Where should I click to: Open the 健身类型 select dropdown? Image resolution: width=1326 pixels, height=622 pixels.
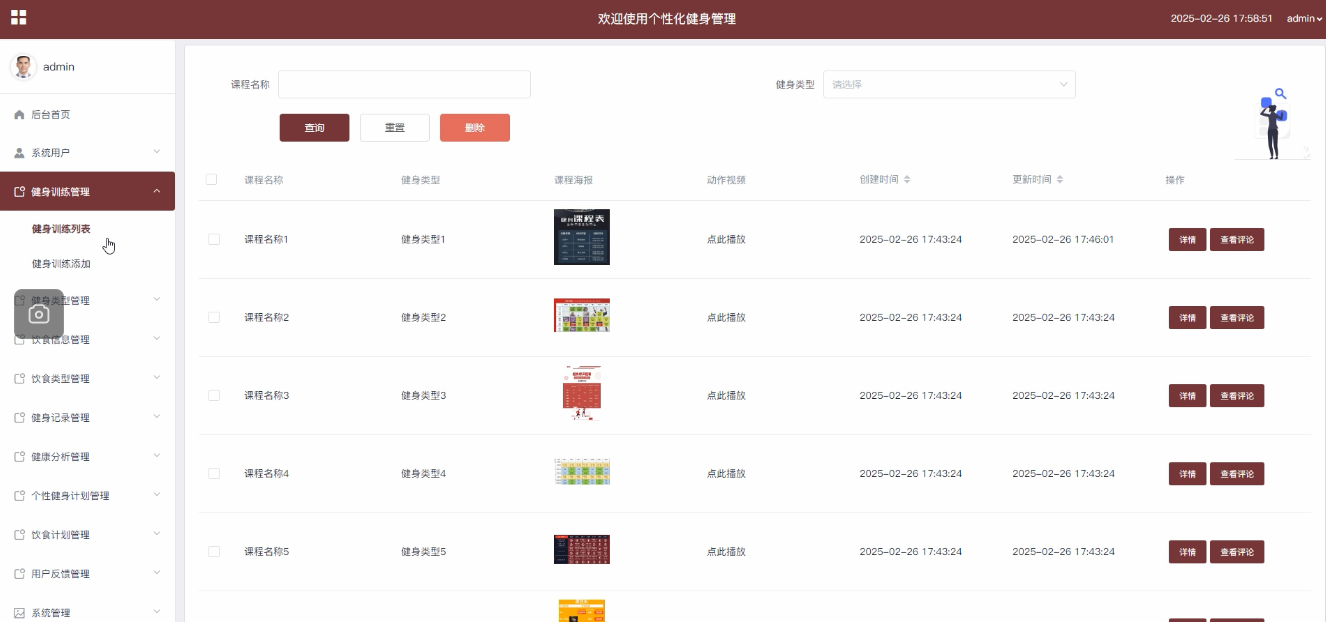(x=949, y=85)
